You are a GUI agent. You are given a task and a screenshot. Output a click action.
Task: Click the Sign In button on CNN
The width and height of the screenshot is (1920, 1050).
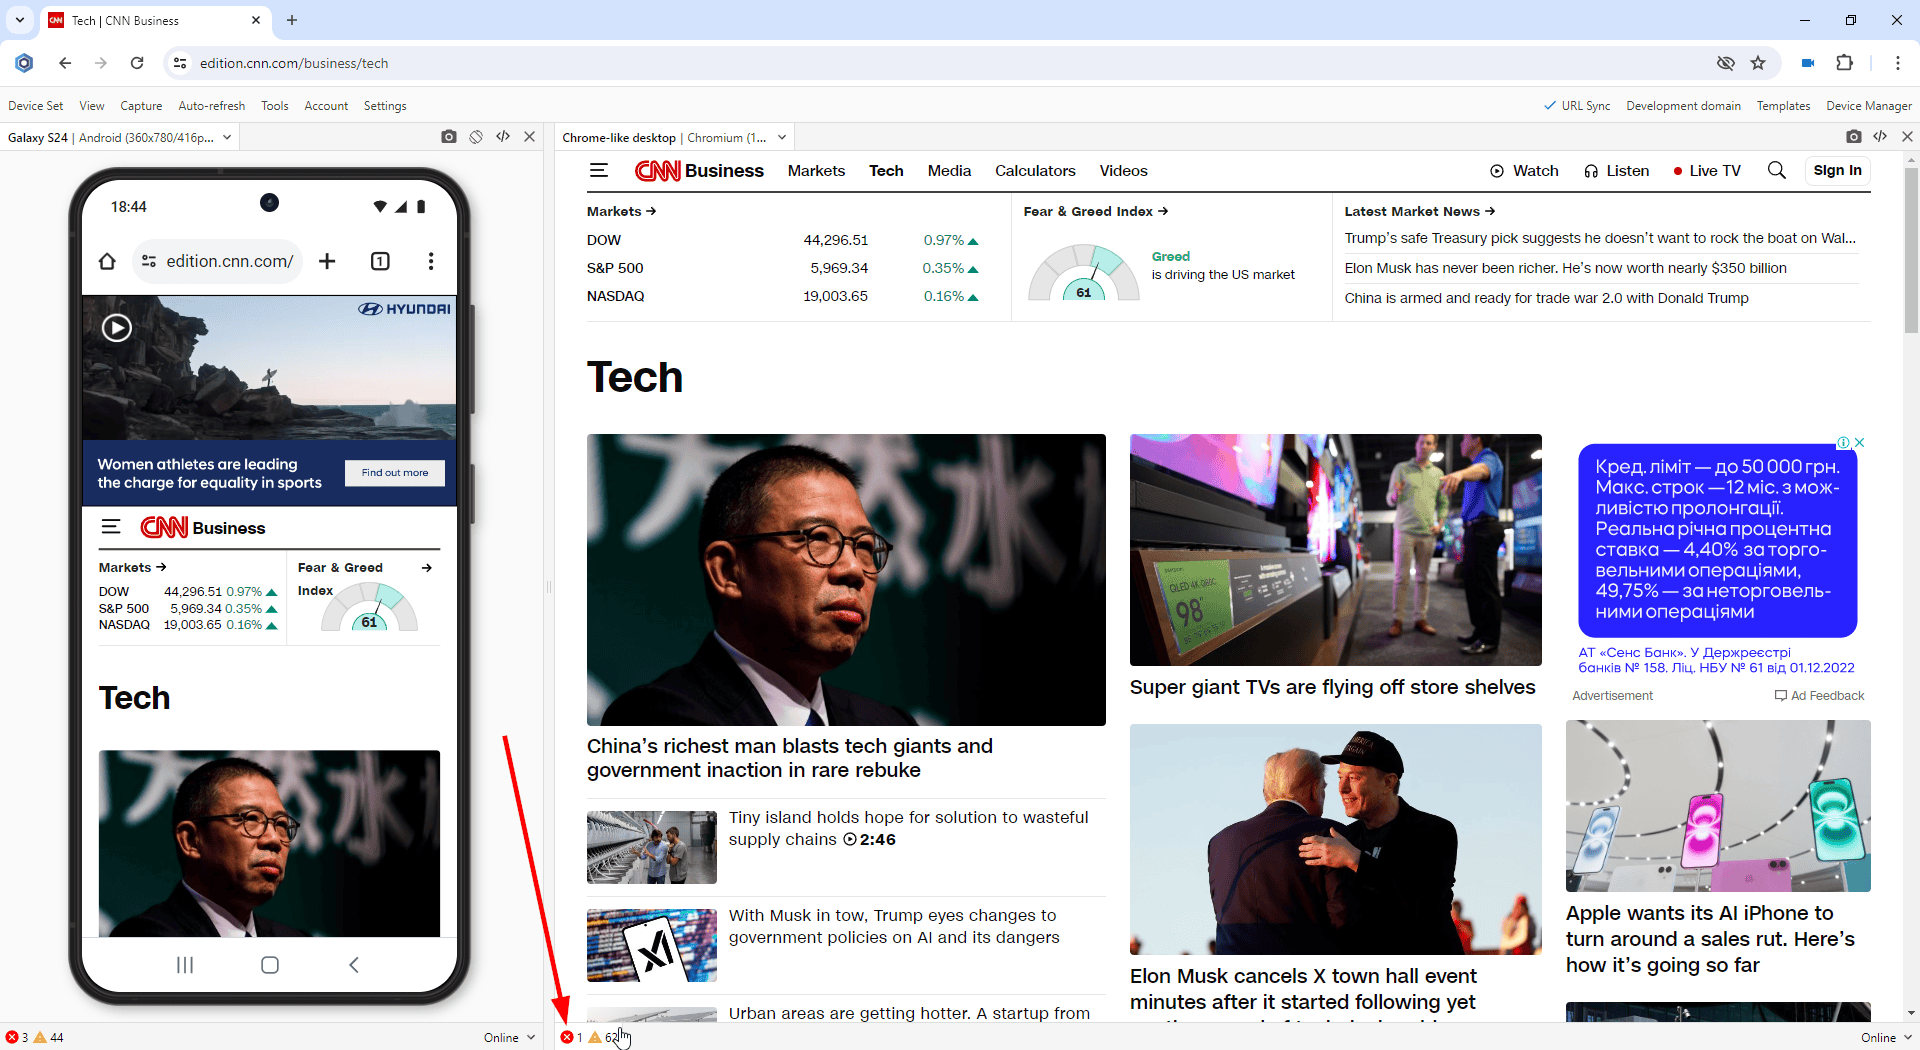(x=1837, y=171)
